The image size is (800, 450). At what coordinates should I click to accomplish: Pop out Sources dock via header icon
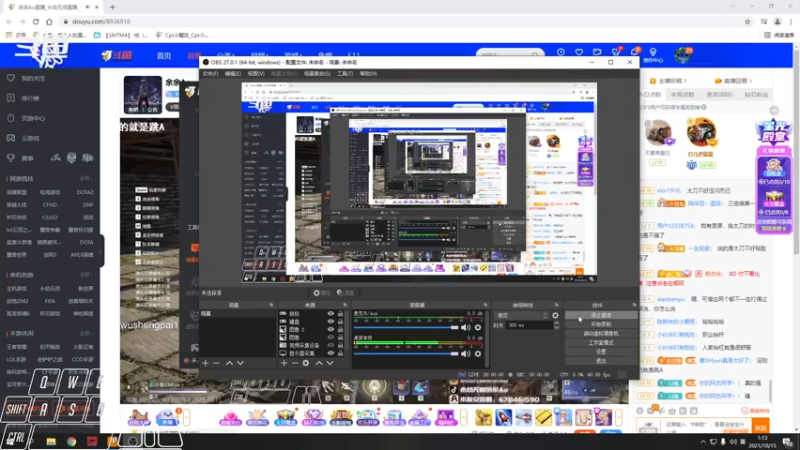[x=345, y=305]
